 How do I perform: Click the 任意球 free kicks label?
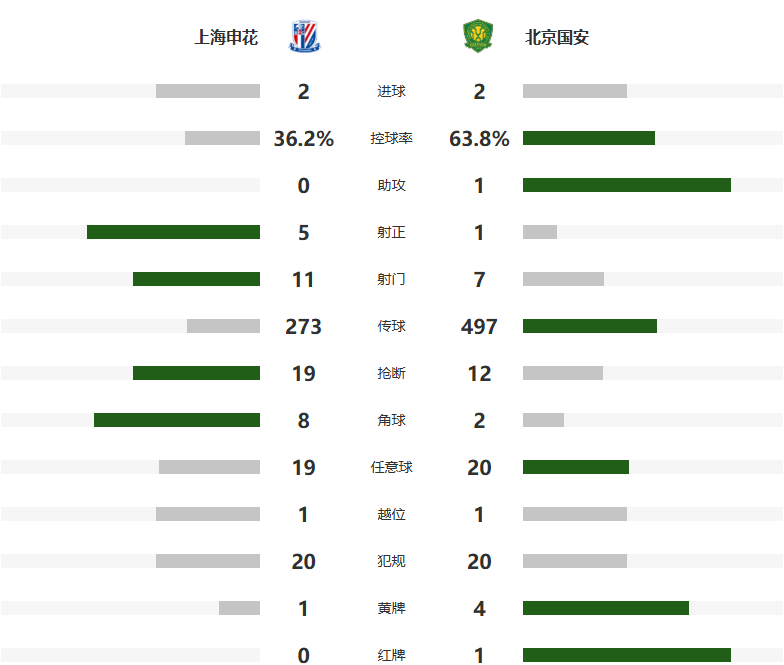(x=392, y=467)
